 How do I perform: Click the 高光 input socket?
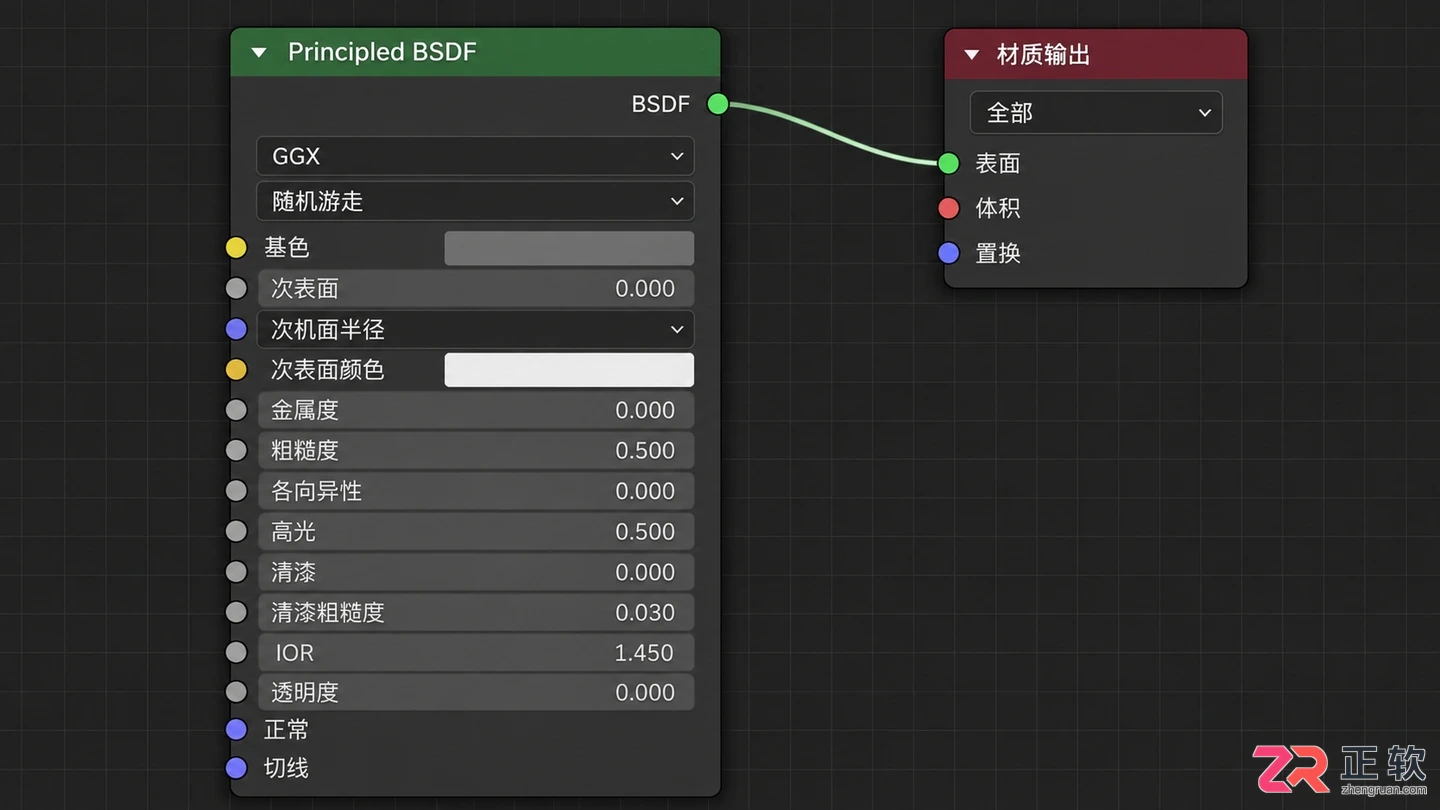tap(236, 531)
